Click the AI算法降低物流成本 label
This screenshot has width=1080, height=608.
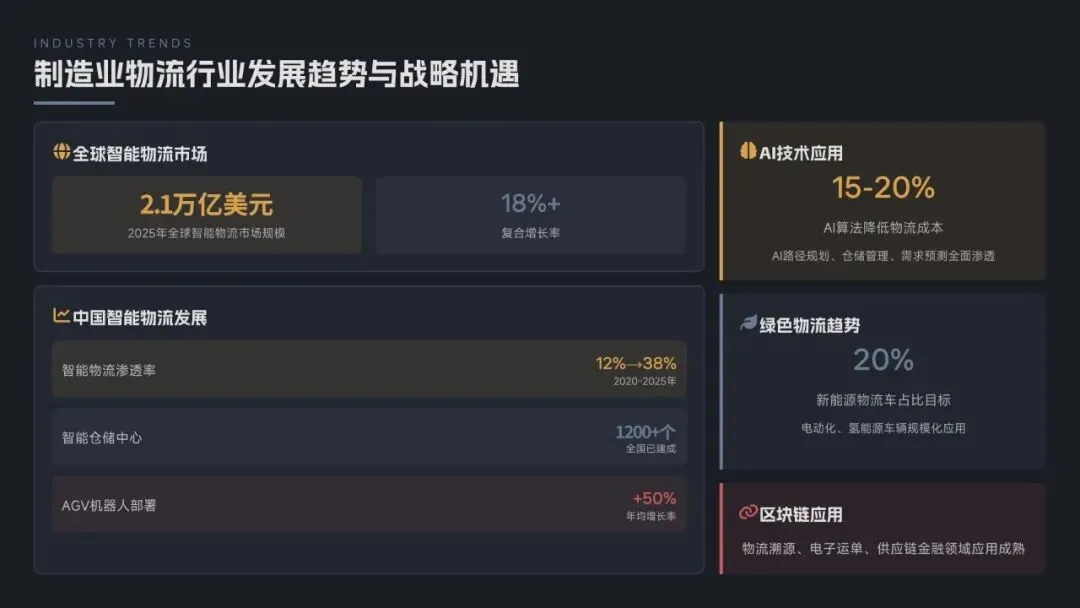[x=883, y=228]
